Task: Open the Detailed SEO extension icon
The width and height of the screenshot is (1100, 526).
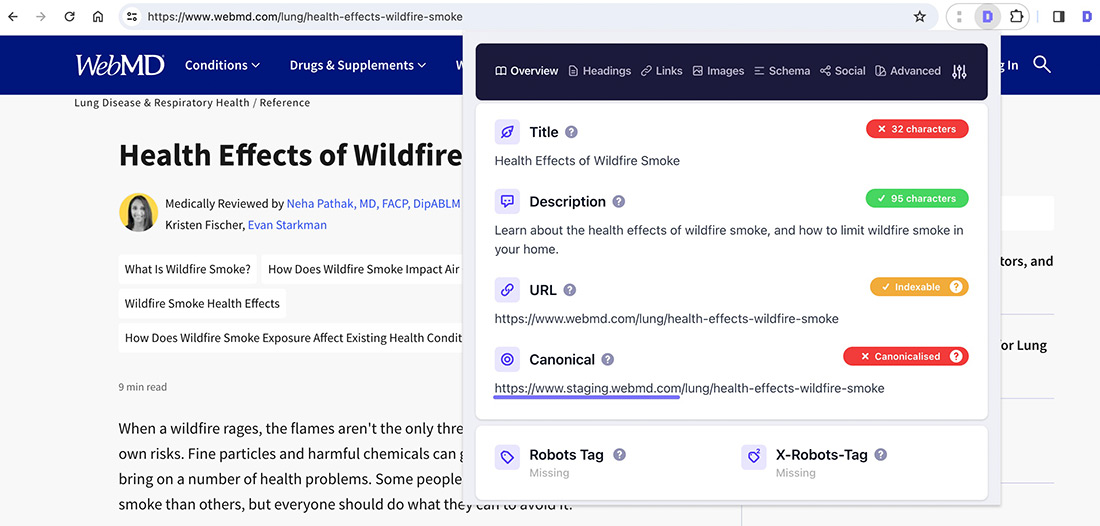Action: [988, 17]
